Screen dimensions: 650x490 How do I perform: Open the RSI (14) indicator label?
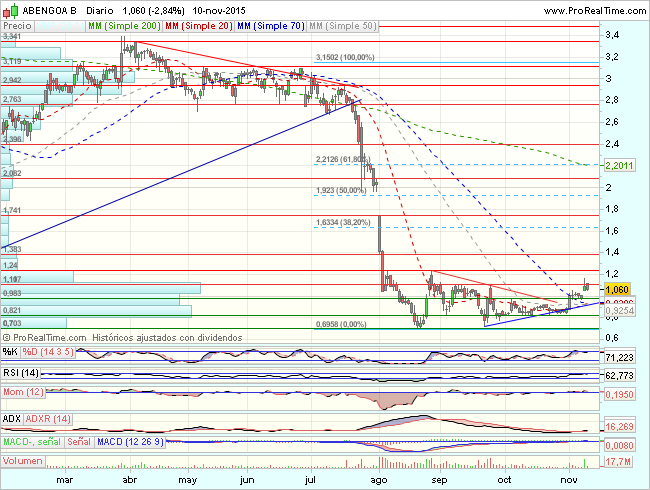(x=21, y=373)
